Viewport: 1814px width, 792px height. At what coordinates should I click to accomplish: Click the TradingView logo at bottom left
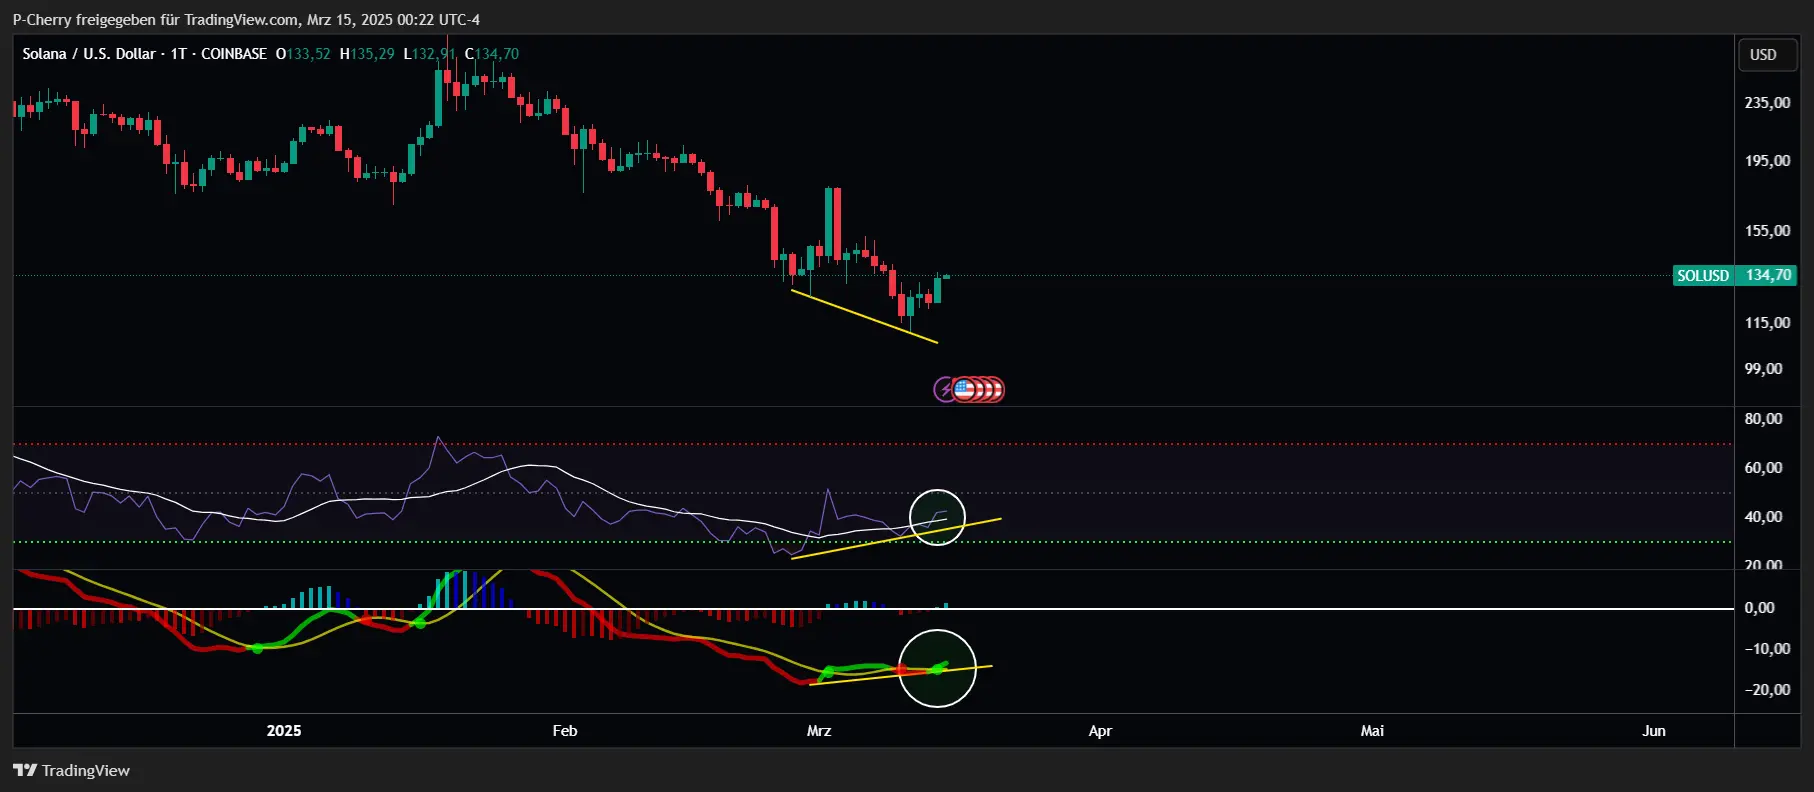pyautogui.click(x=71, y=770)
